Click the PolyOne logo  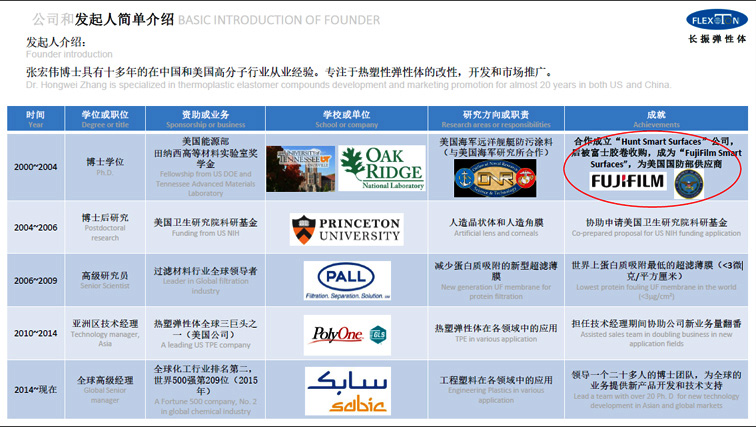pos(336,332)
